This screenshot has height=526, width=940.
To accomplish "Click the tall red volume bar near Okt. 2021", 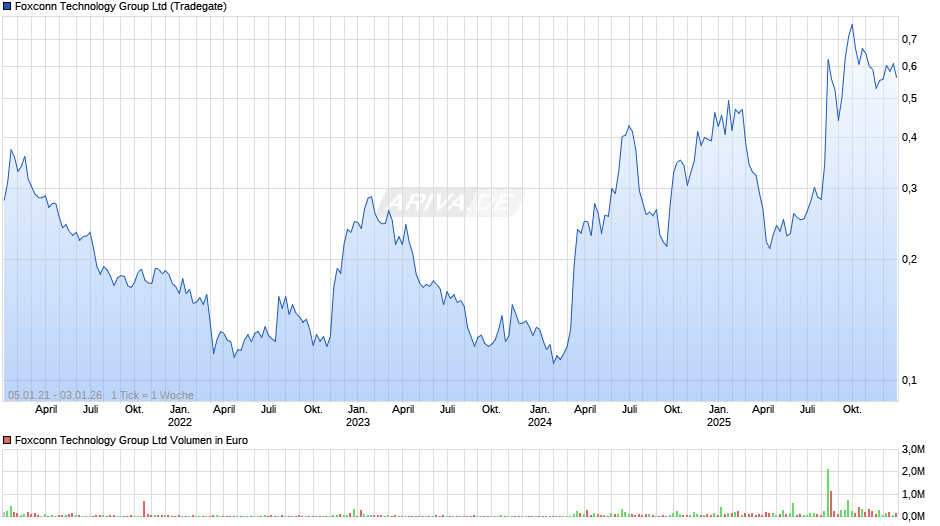I will pos(144,509).
